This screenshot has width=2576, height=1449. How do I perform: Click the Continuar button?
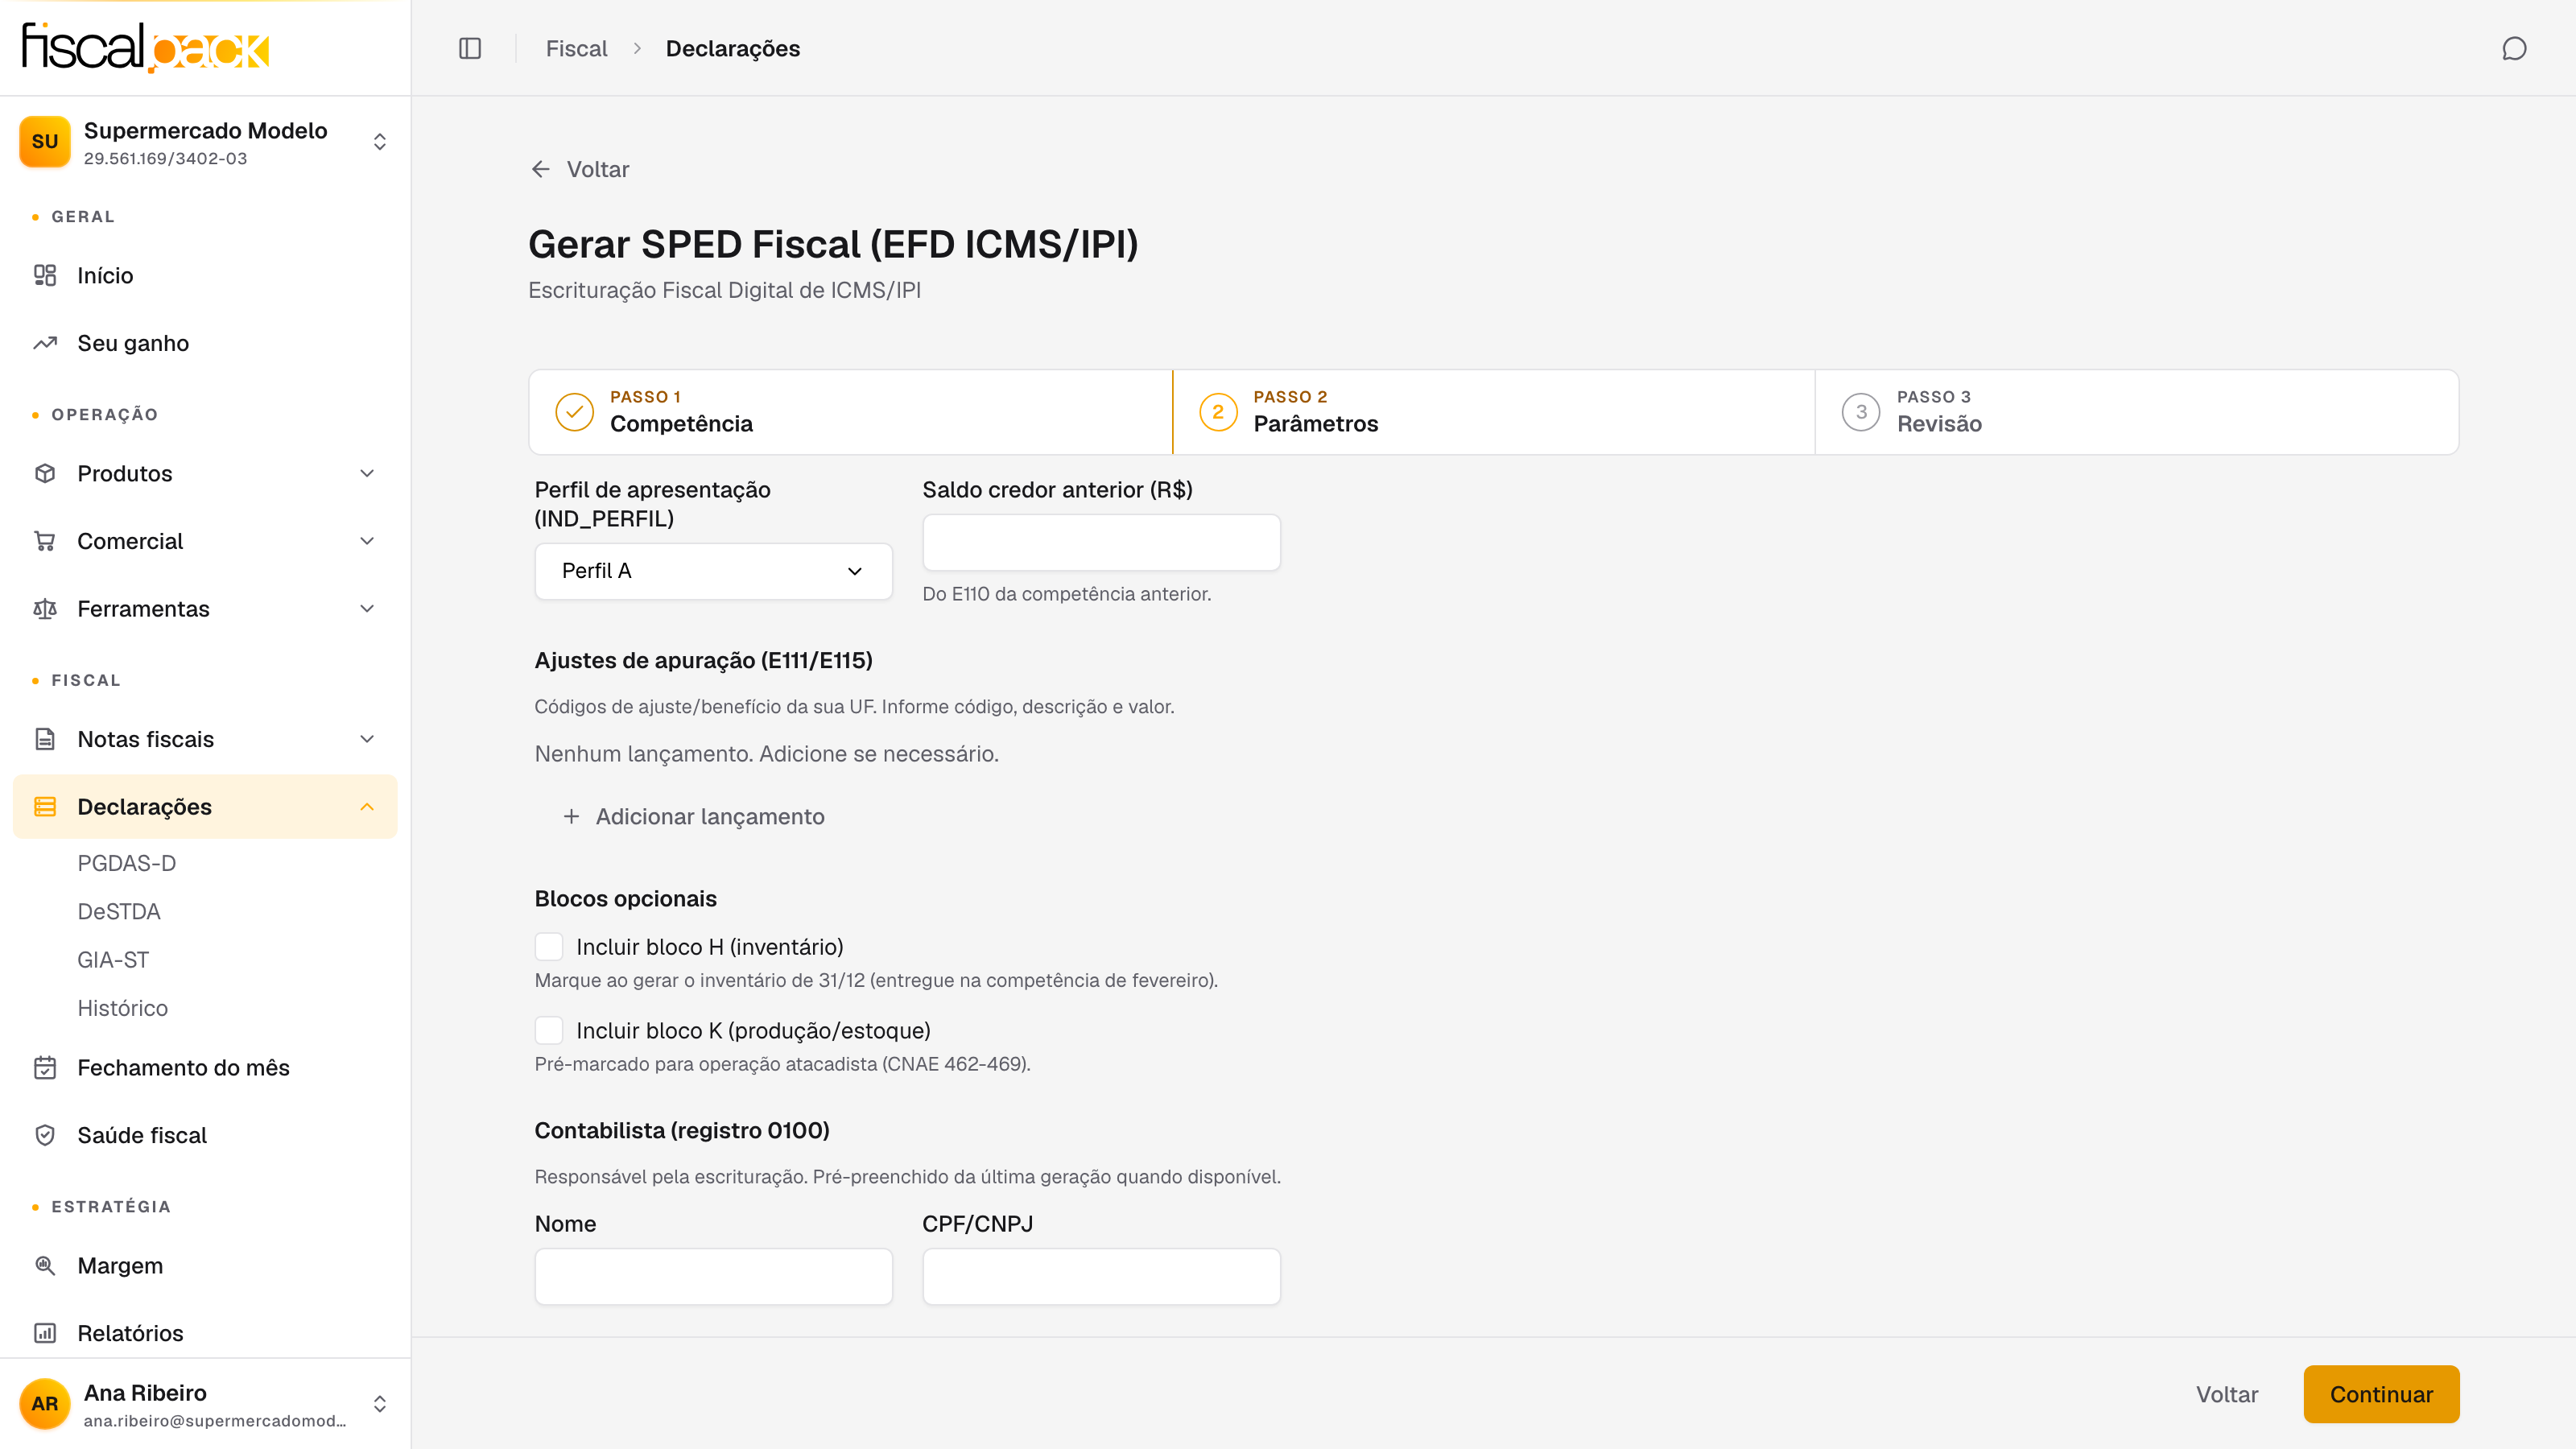click(x=2381, y=1394)
